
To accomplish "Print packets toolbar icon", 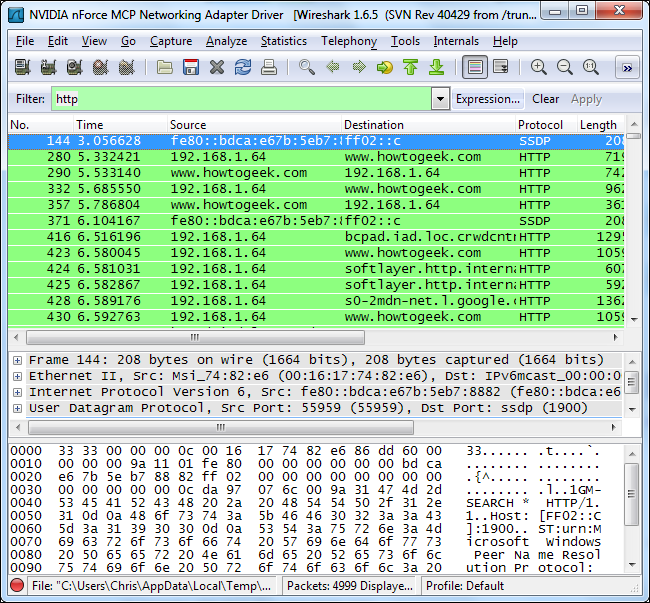I will click(269, 67).
